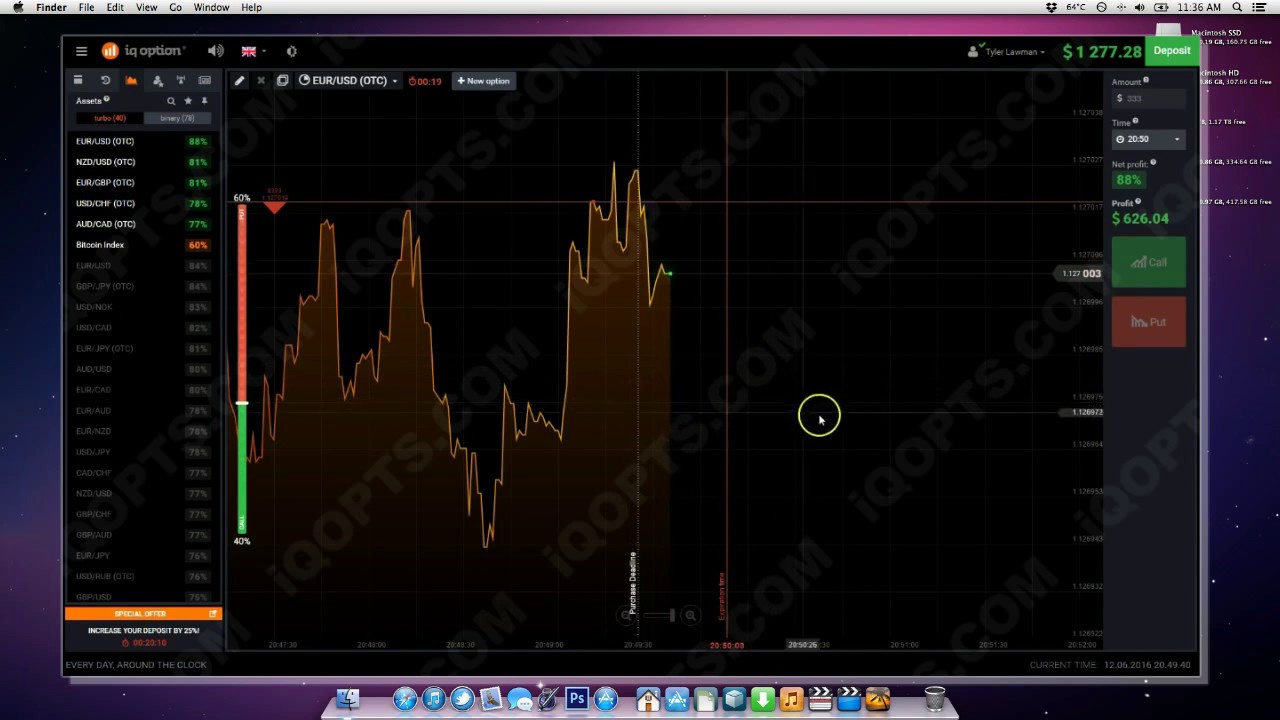Switch to the turbo (40) tab
Image resolution: width=1280 pixels, height=720 pixels.
(109, 118)
